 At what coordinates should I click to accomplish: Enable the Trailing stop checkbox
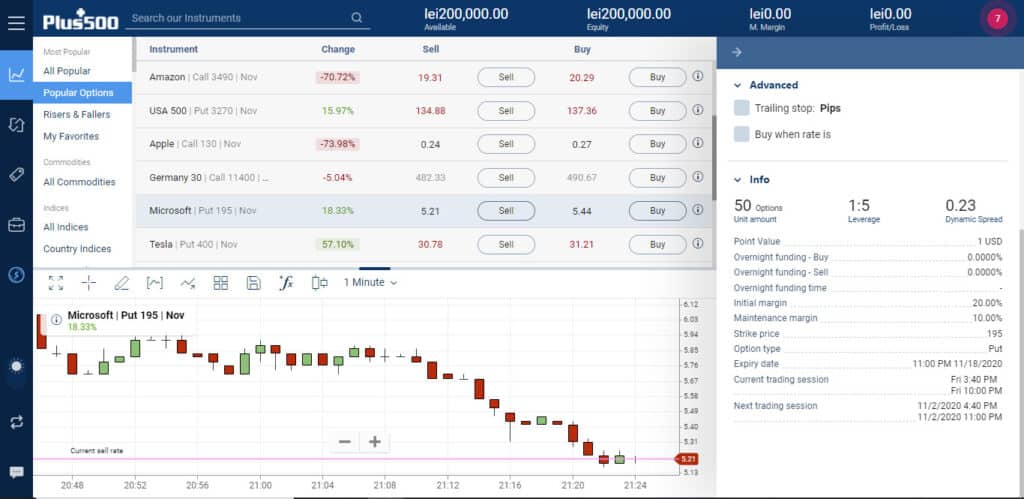coord(741,108)
